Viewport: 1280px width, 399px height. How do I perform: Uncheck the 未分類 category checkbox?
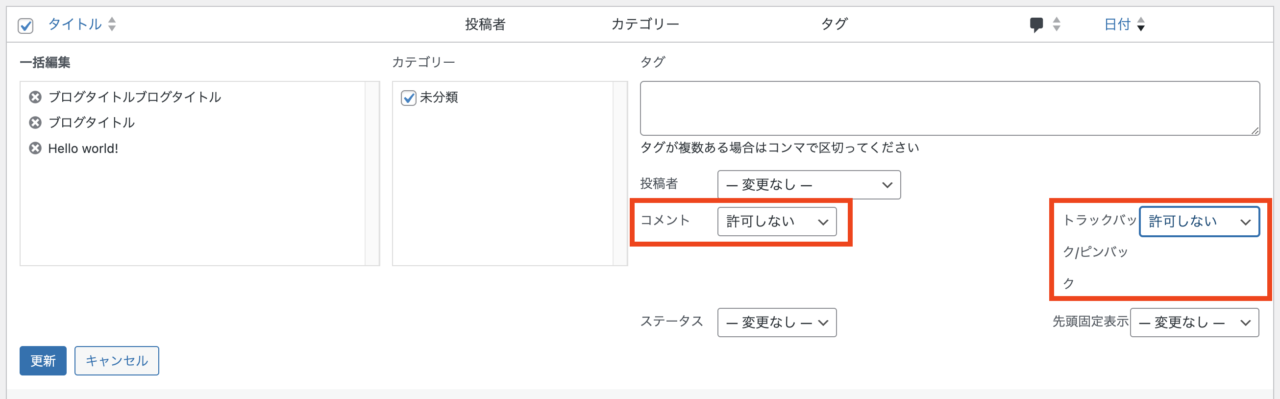click(408, 98)
